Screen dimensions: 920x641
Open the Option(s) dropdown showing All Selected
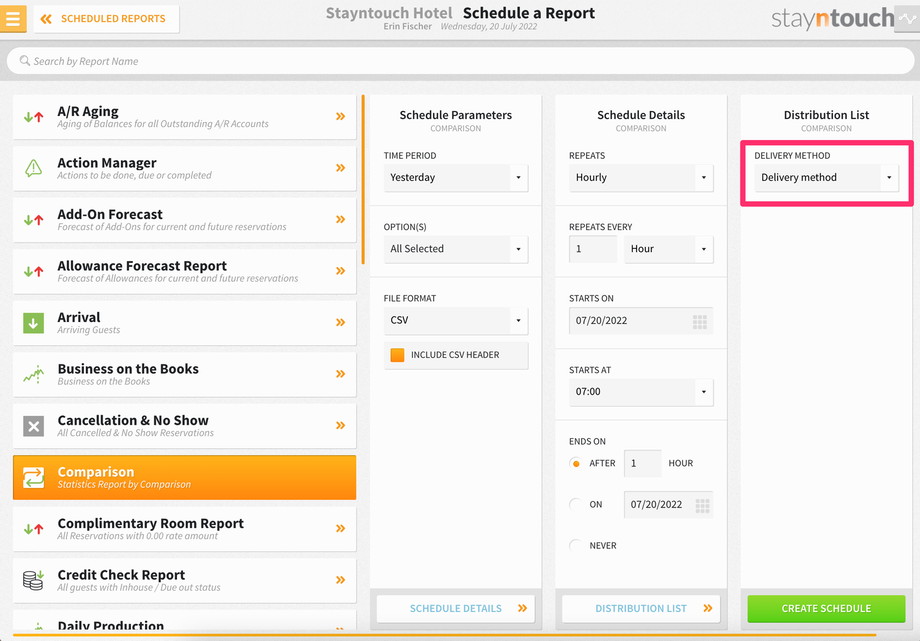click(x=456, y=249)
